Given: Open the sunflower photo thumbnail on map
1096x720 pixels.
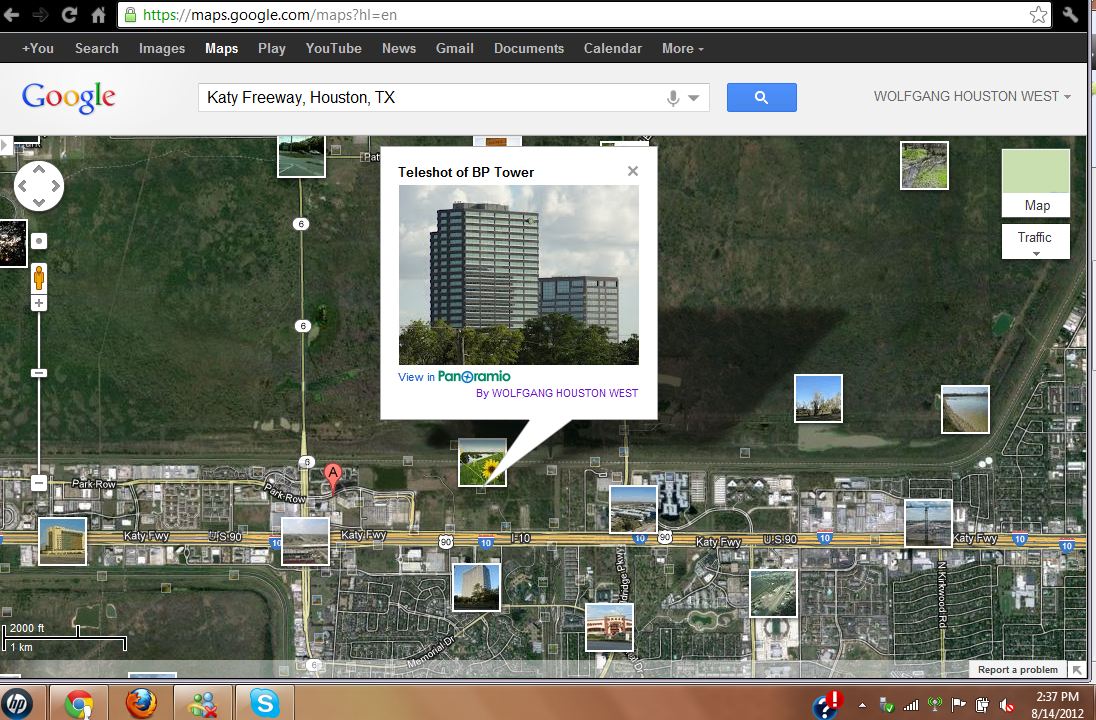Looking at the screenshot, I should (482, 462).
